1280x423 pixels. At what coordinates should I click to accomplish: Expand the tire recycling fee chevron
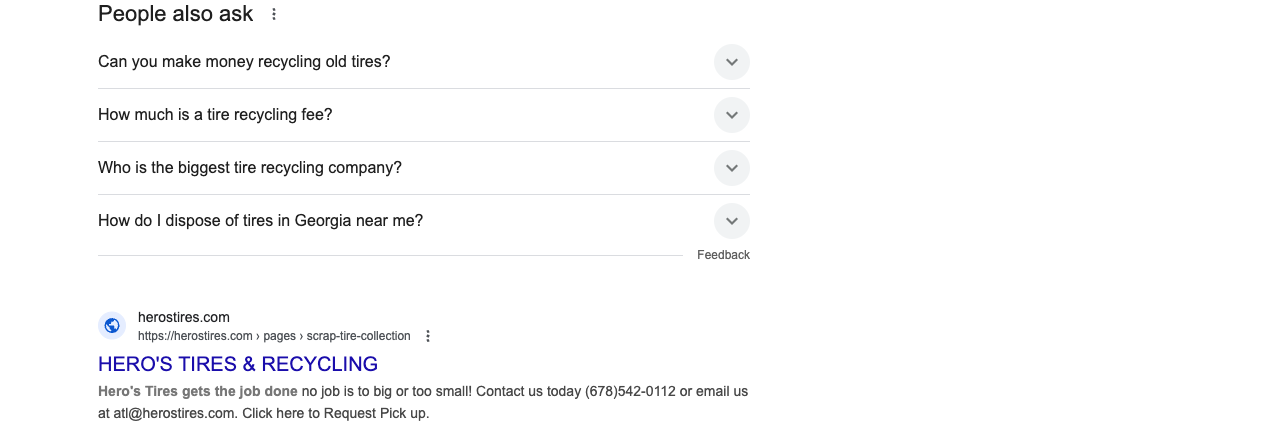coord(732,115)
